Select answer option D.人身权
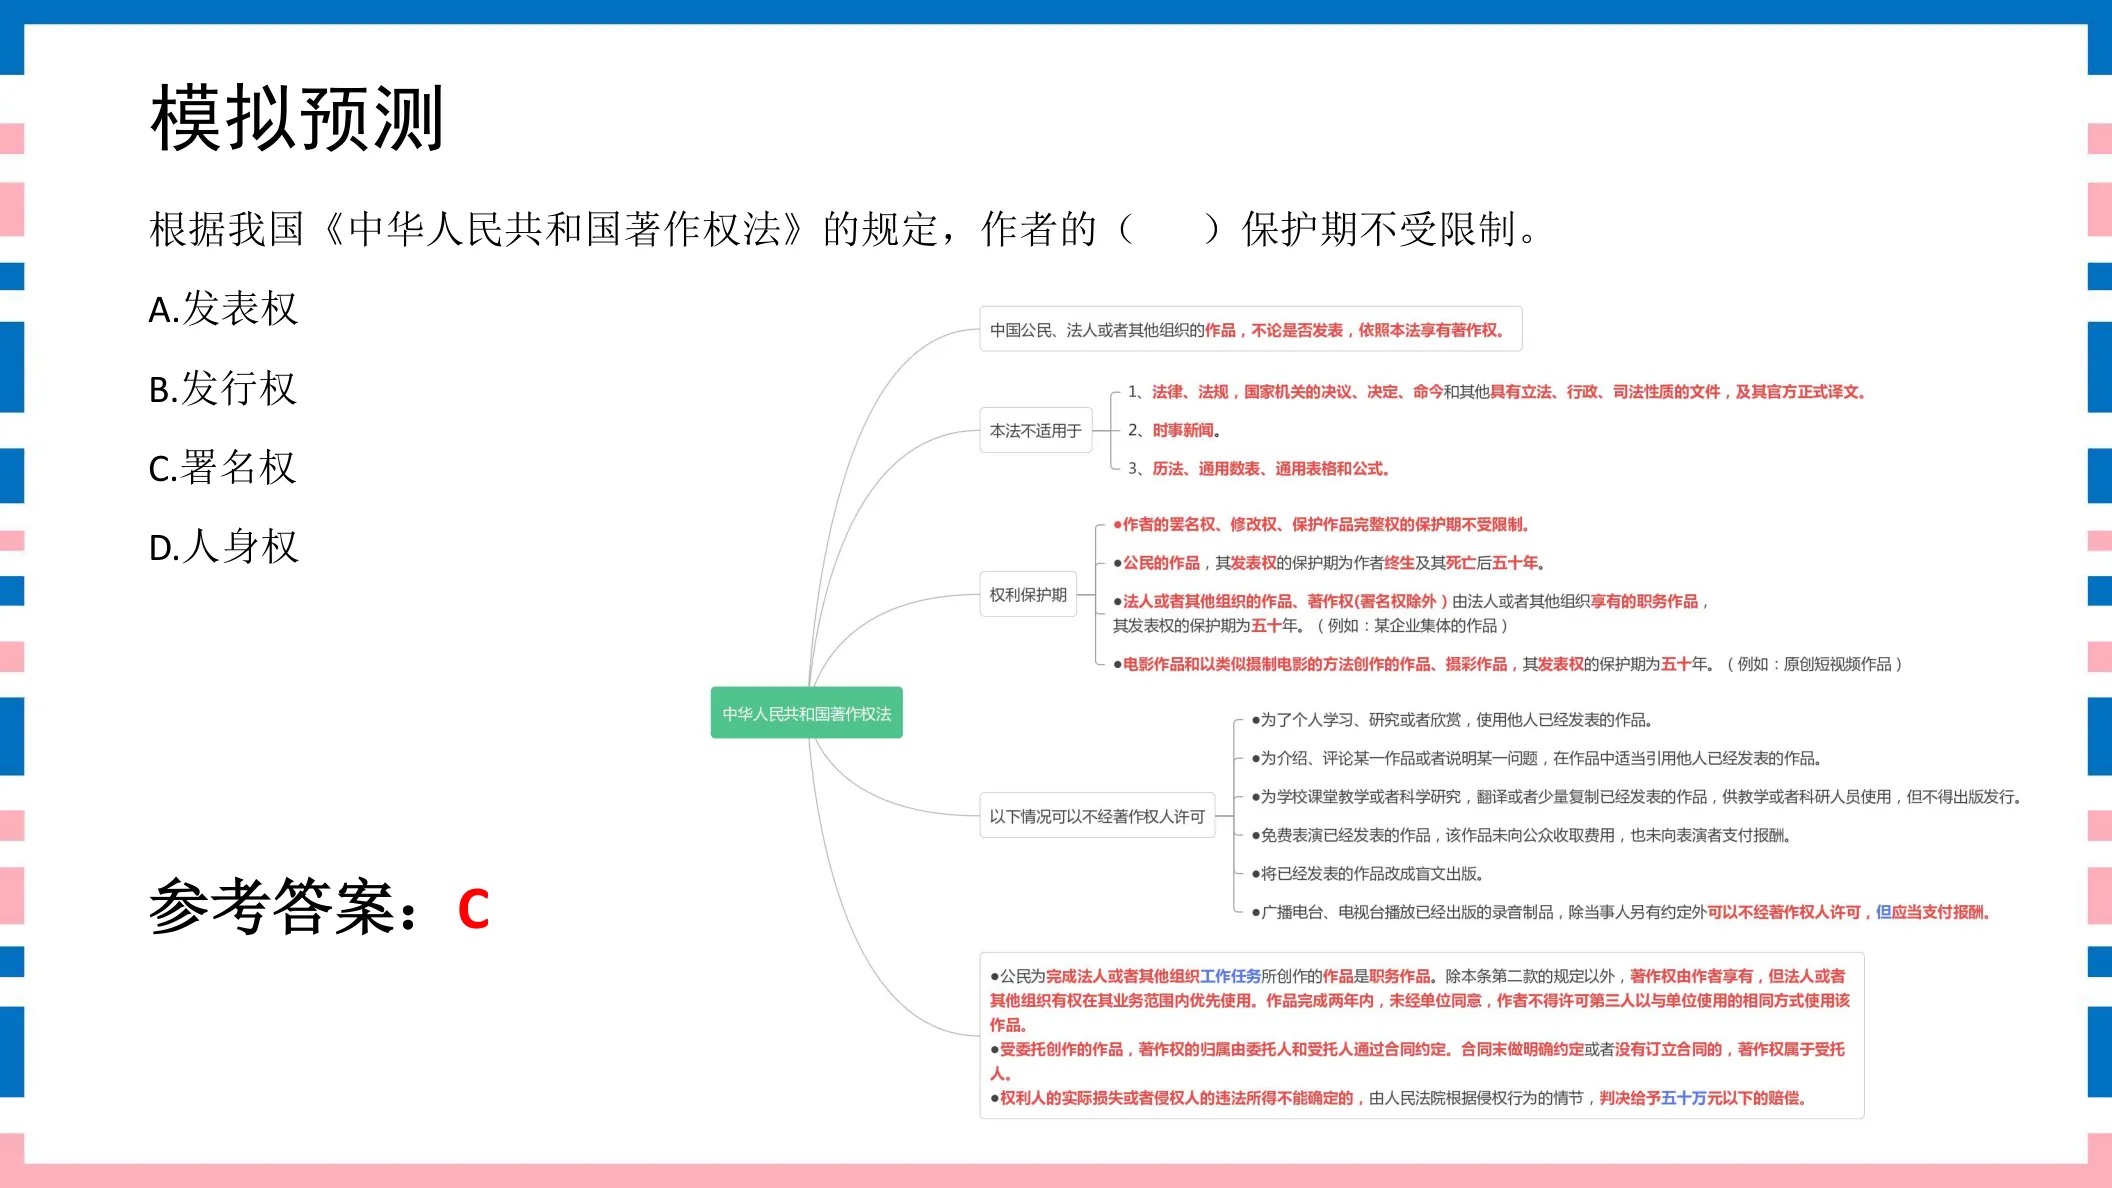Viewport: 2112px width, 1188px height. tap(223, 546)
